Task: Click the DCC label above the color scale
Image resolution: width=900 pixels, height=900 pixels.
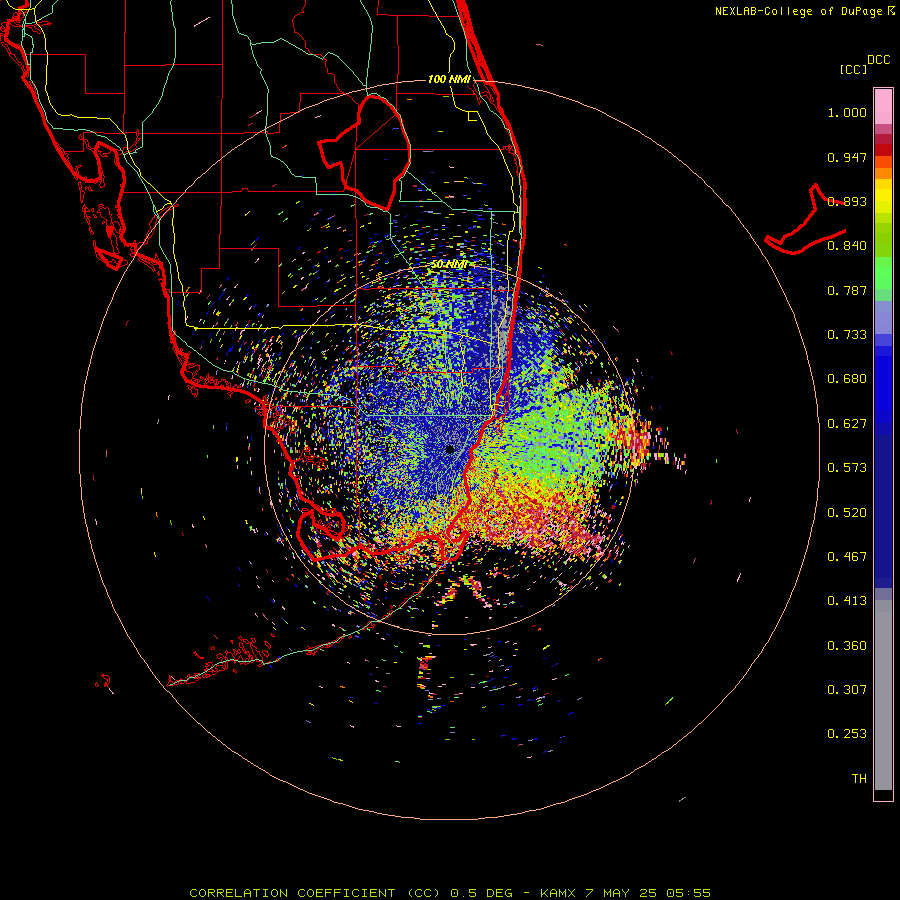Action: click(878, 60)
